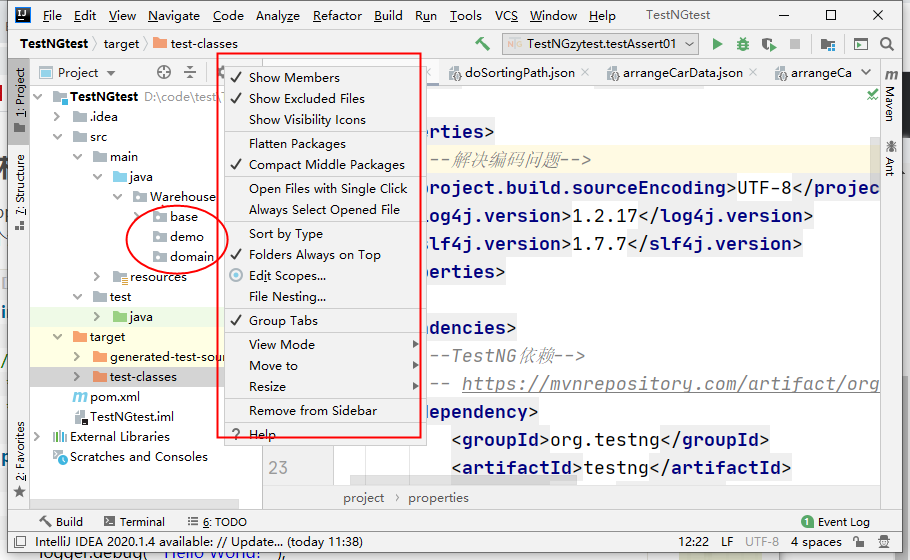Select pom.xml in project tree
Image resolution: width=910 pixels, height=560 pixels.
click(x=106, y=397)
